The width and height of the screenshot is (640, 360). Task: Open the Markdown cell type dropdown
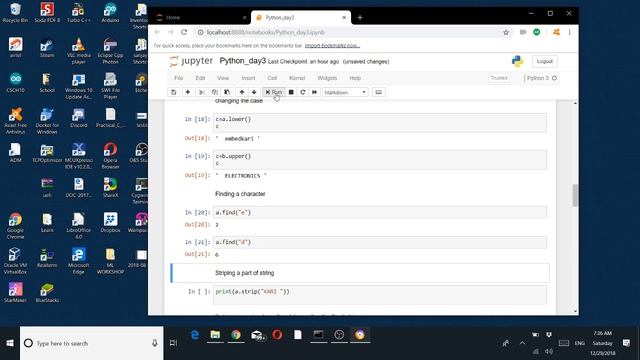(x=345, y=92)
